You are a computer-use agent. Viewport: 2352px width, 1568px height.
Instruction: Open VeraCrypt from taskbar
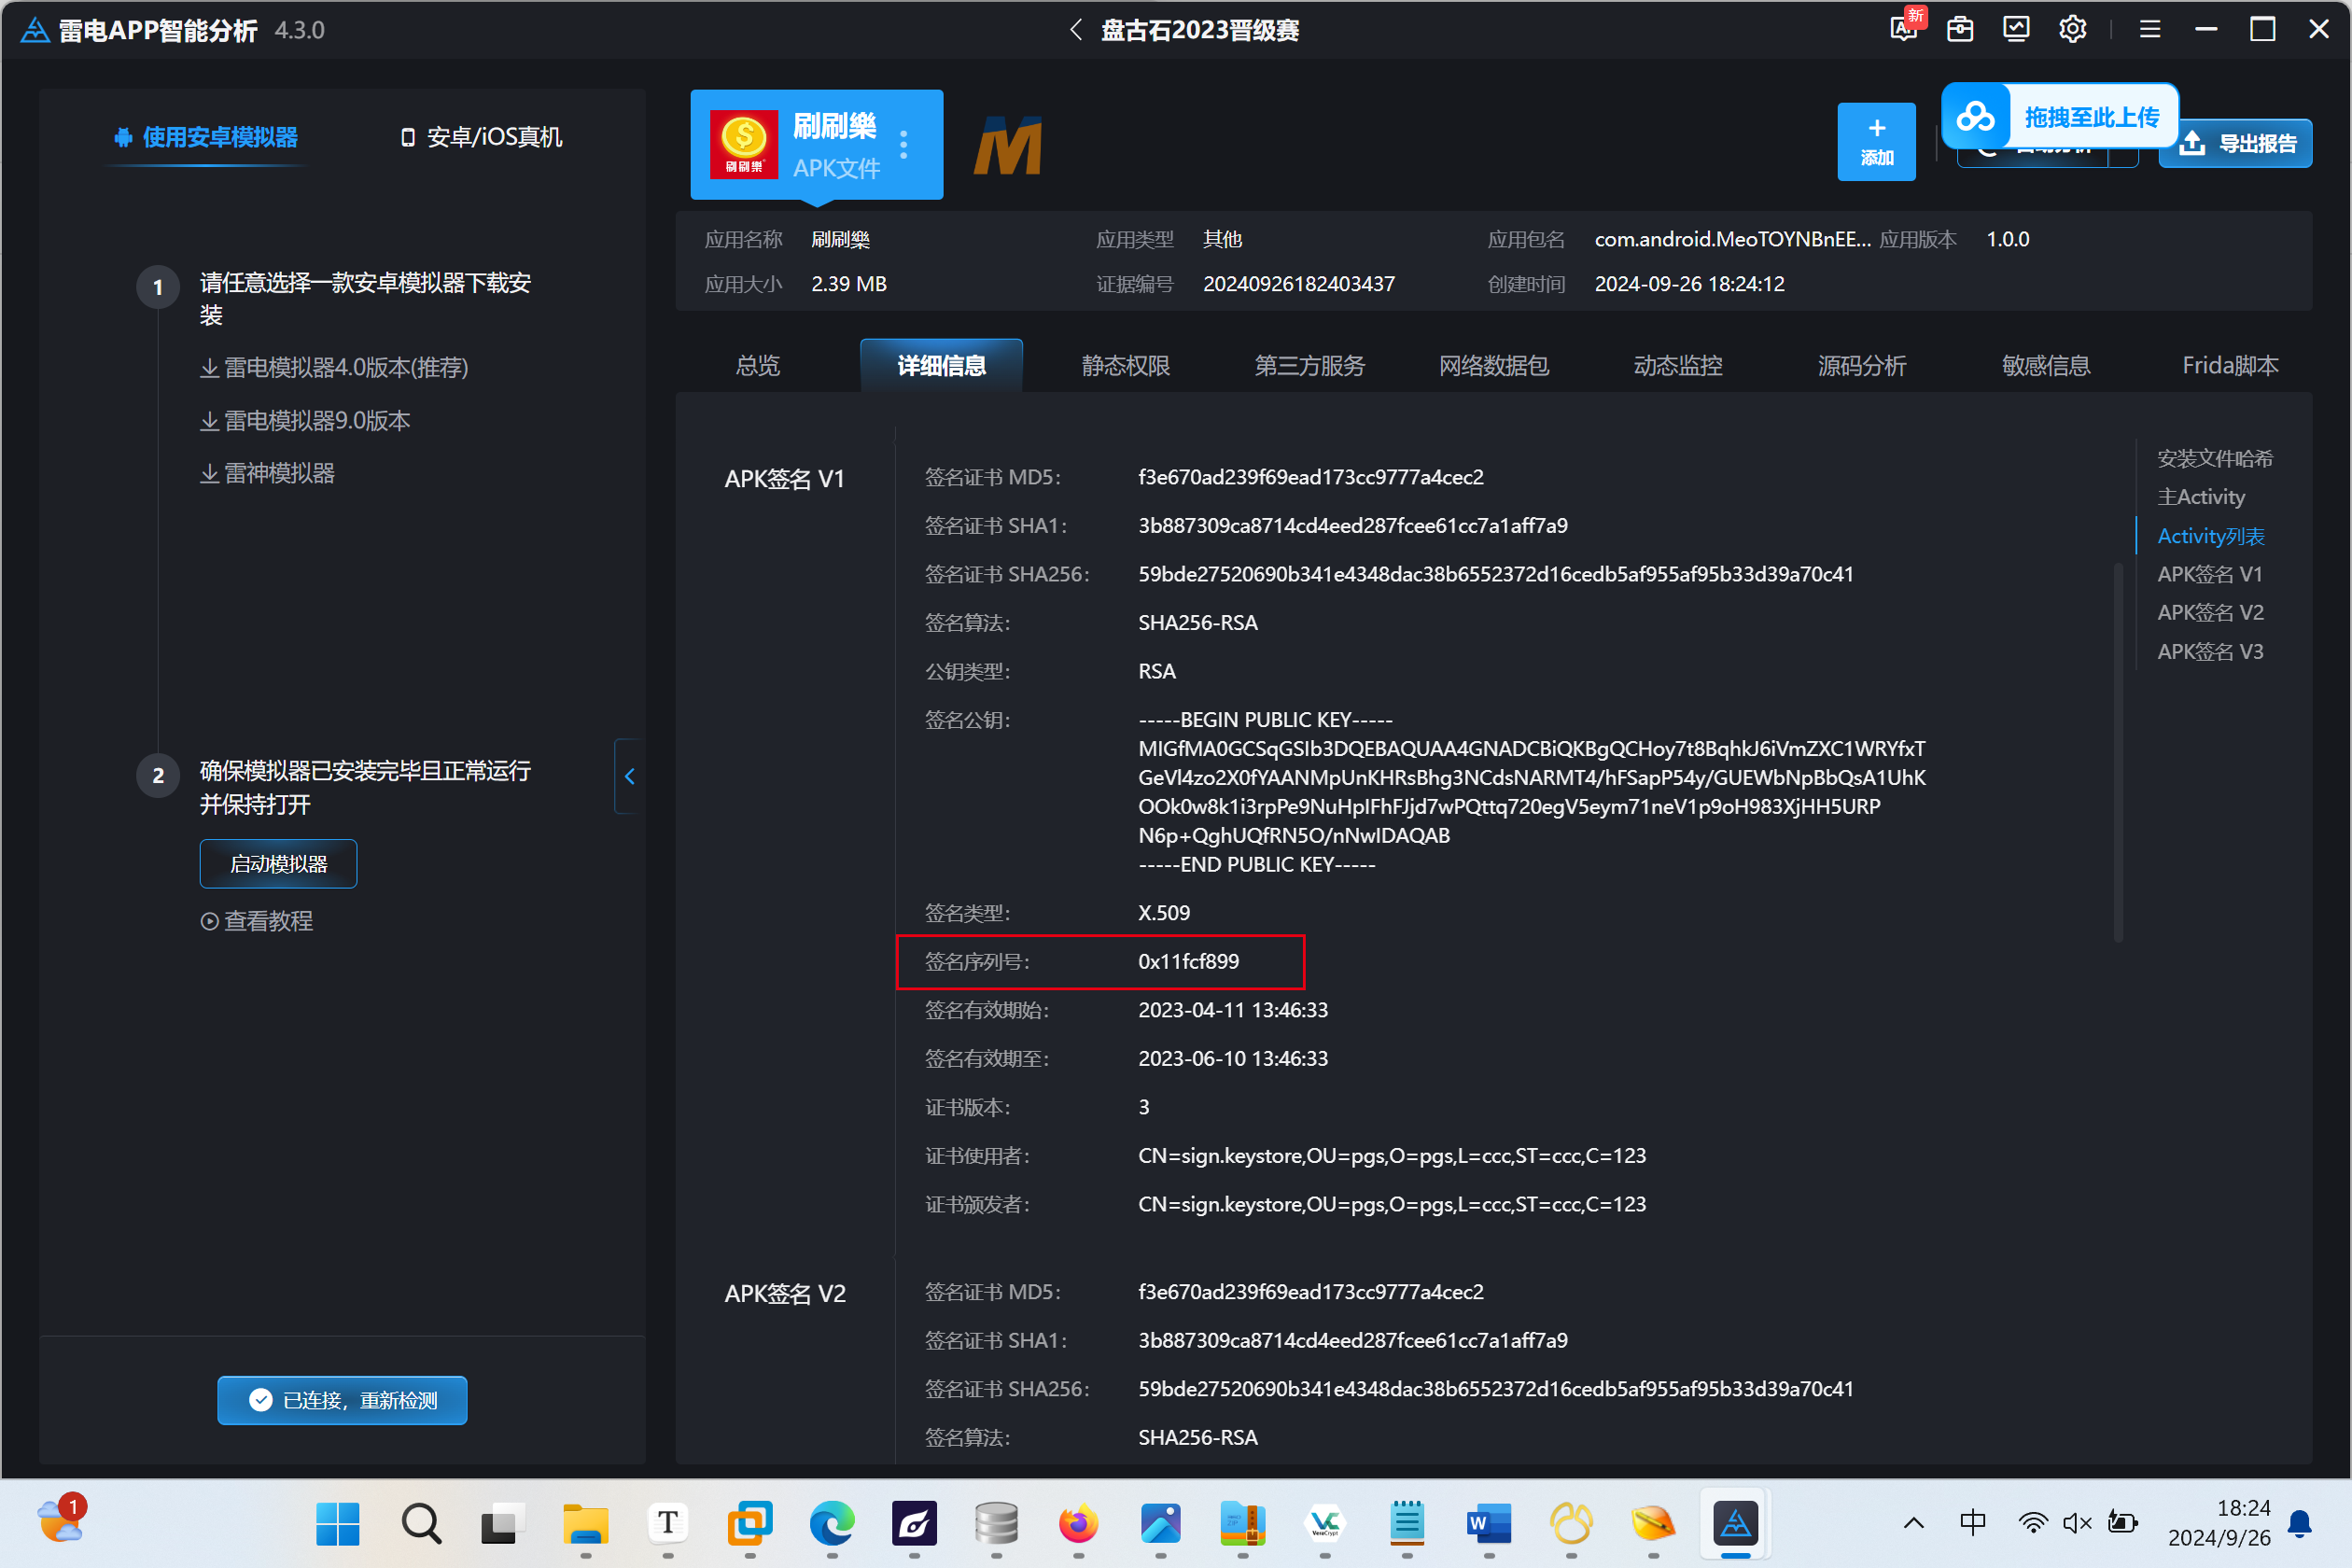(1325, 1524)
